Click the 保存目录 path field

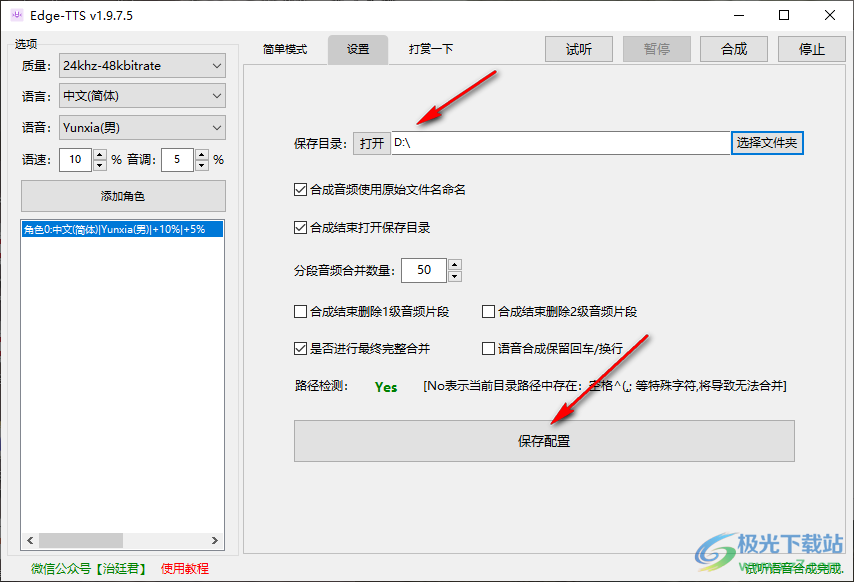(560, 143)
